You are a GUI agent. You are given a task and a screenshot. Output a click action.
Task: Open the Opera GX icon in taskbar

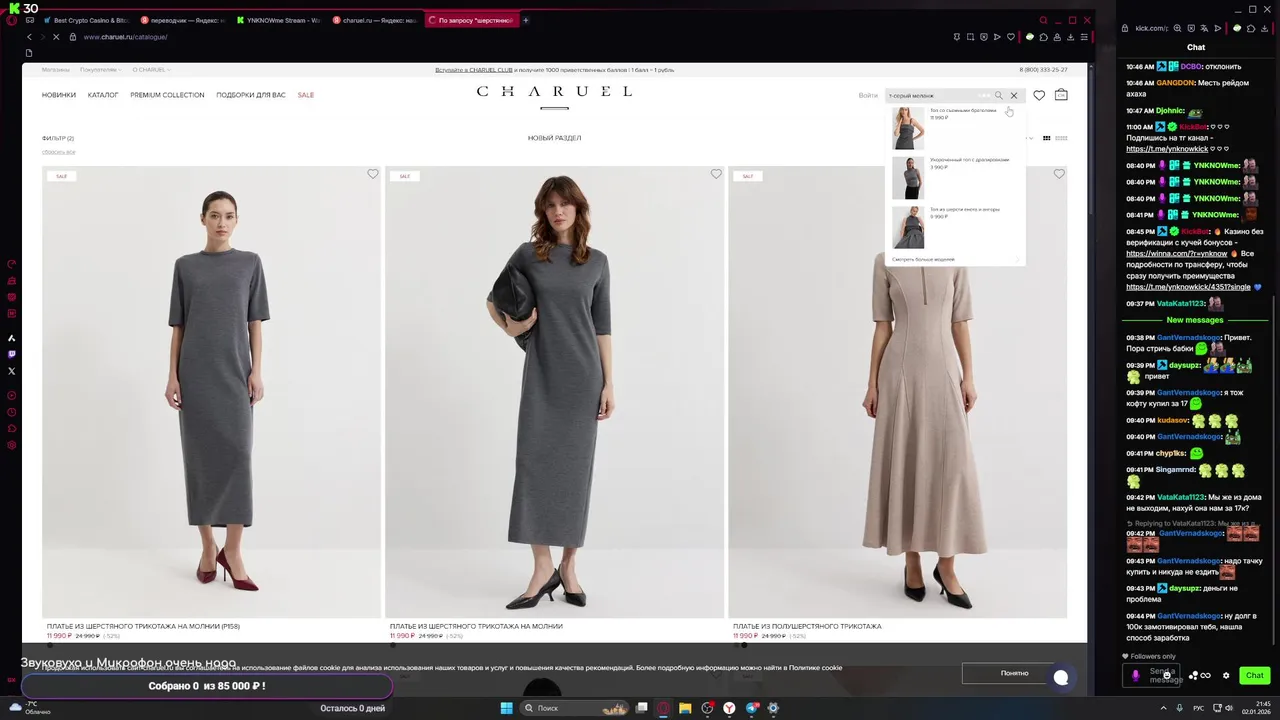[x=662, y=708]
